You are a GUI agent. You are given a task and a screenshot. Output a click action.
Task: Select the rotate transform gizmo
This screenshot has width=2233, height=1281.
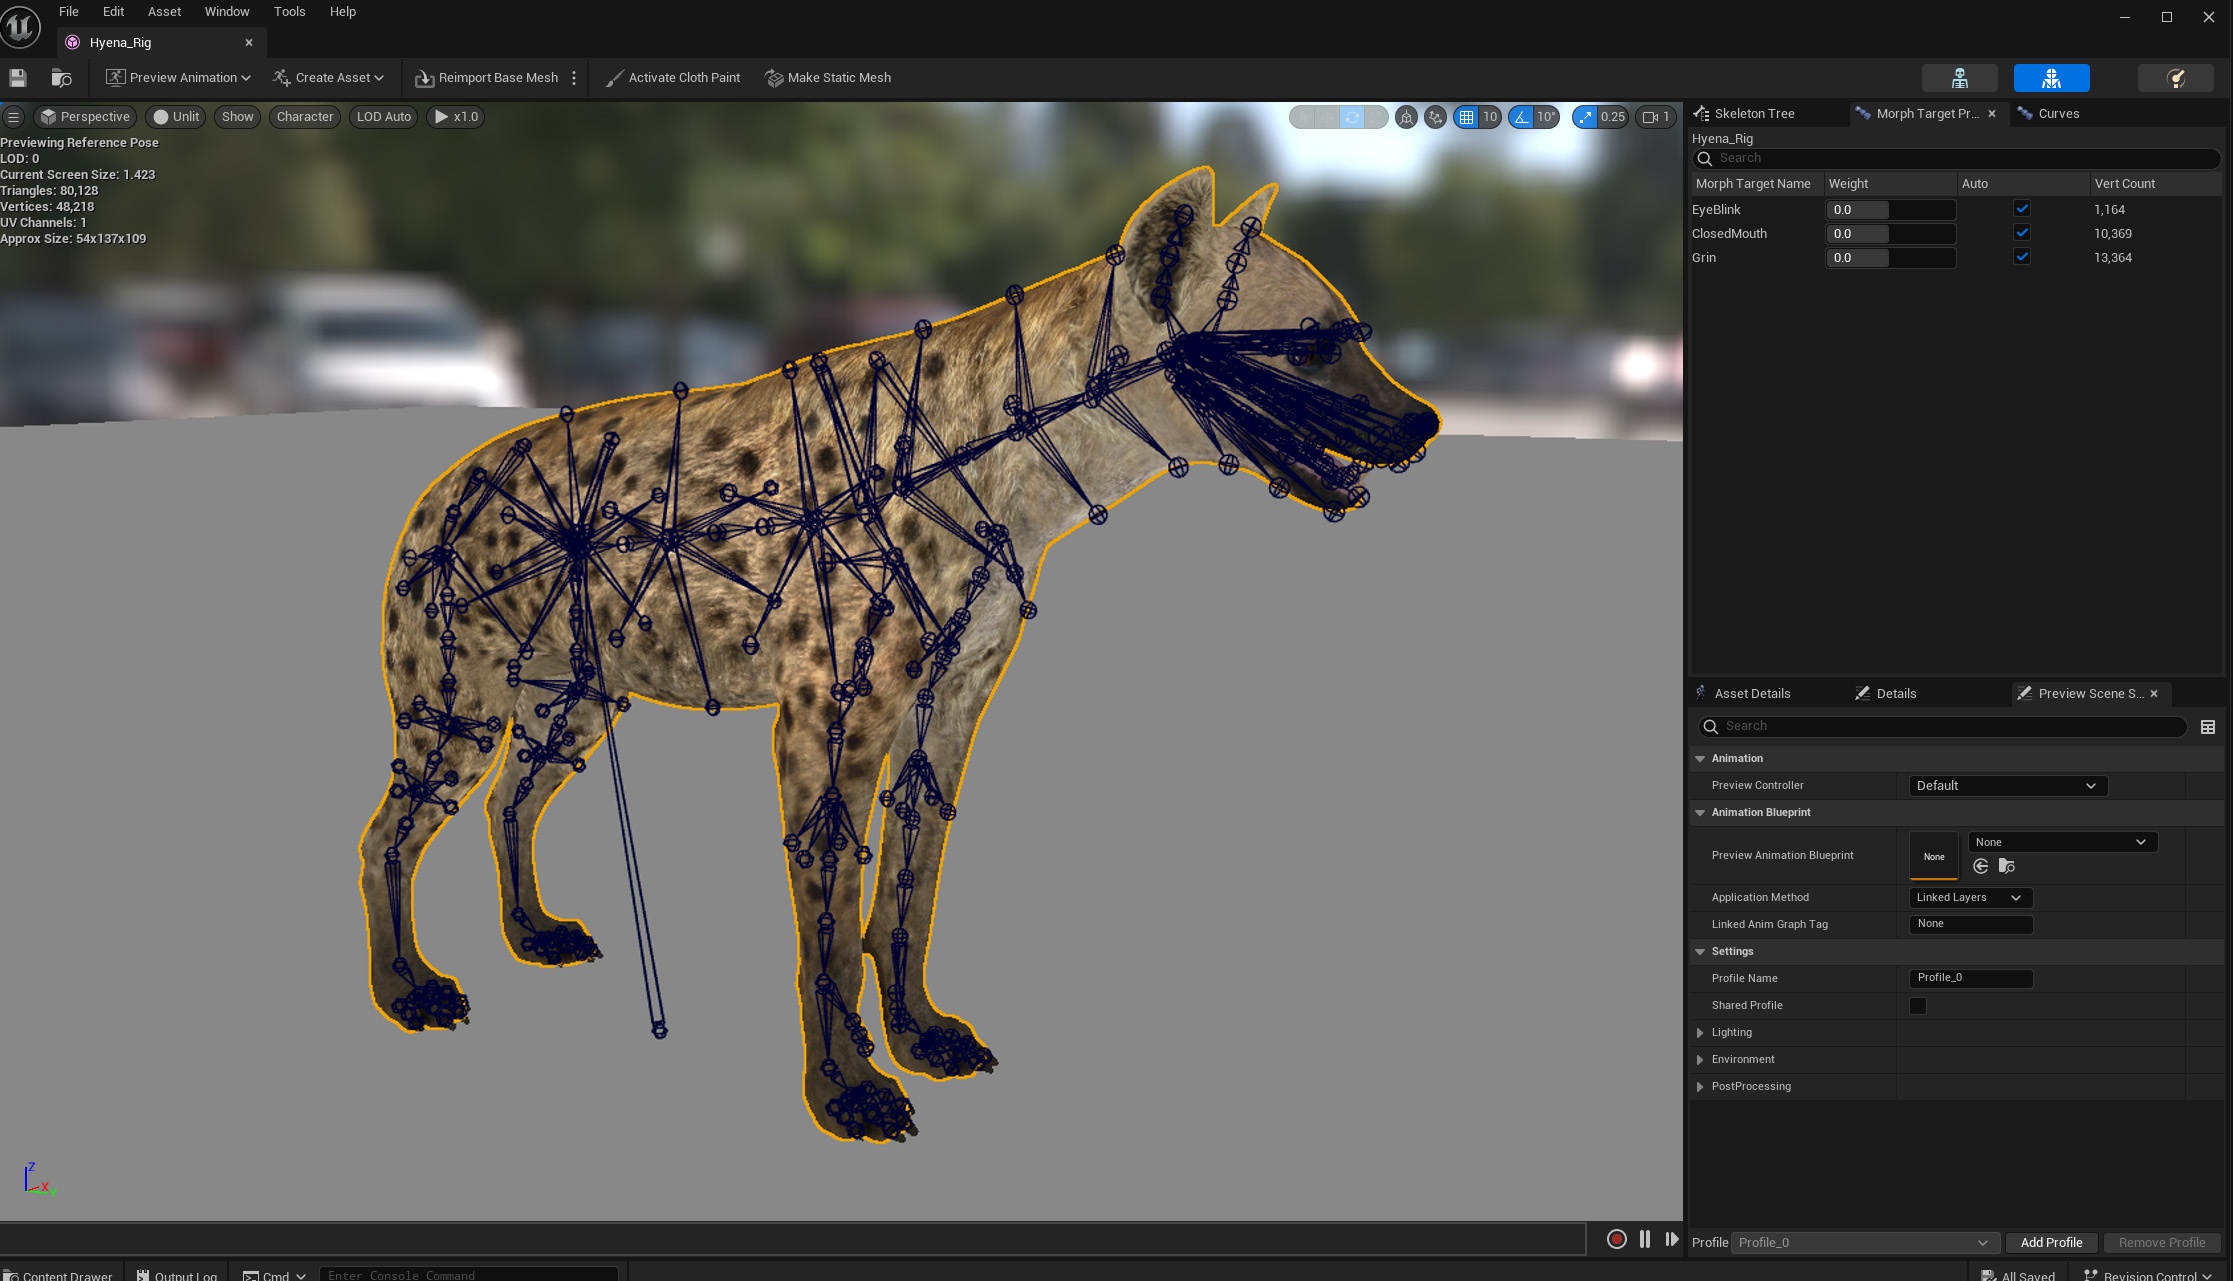(1351, 117)
